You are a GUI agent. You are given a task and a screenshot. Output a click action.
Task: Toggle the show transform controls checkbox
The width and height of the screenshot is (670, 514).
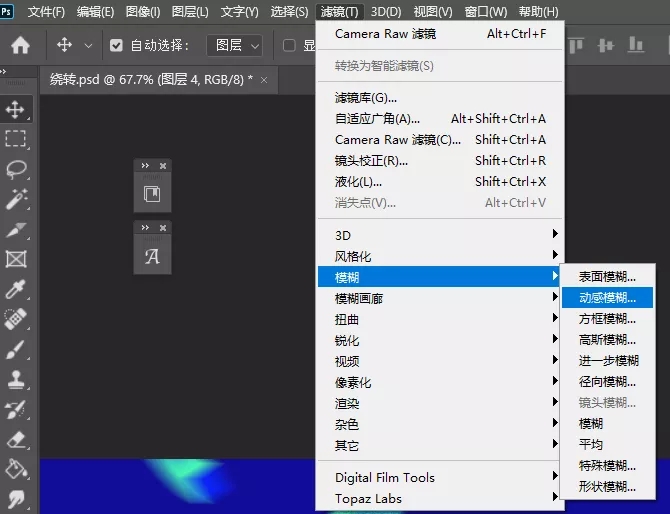point(289,45)
